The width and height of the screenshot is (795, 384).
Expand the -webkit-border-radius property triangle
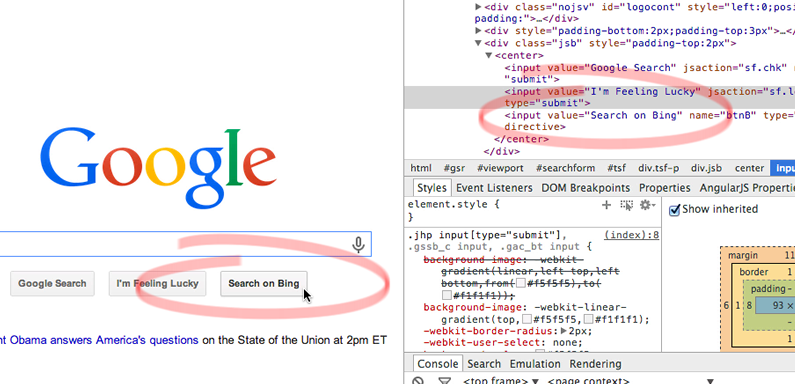563,331
